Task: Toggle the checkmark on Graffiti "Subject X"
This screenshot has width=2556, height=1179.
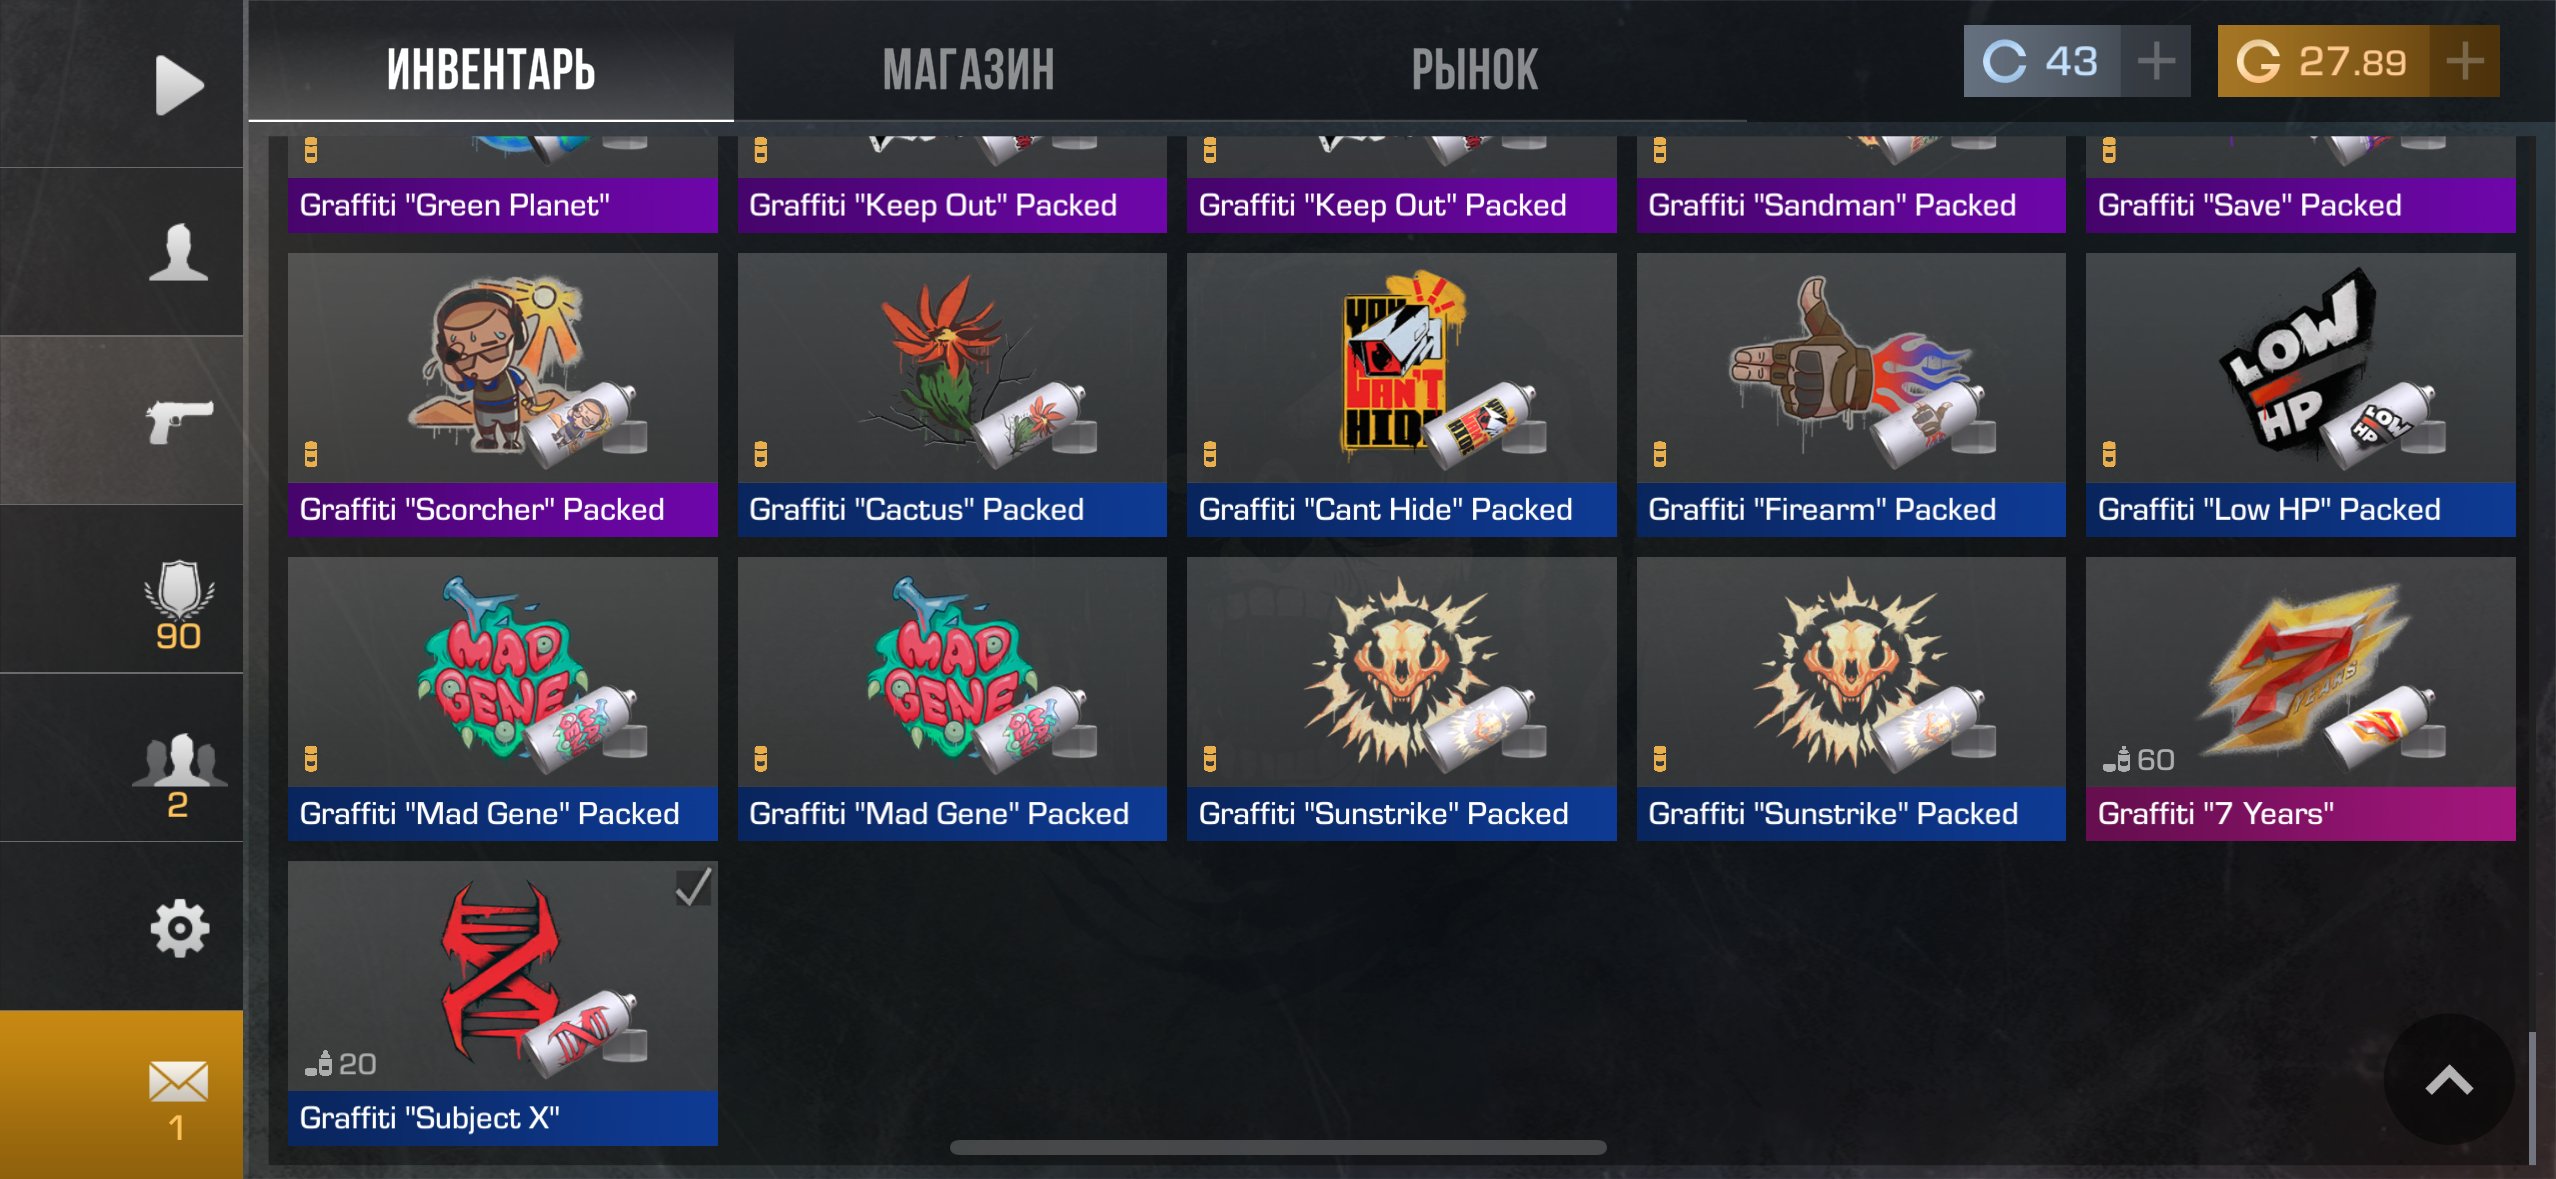Action: click(693, 887)
